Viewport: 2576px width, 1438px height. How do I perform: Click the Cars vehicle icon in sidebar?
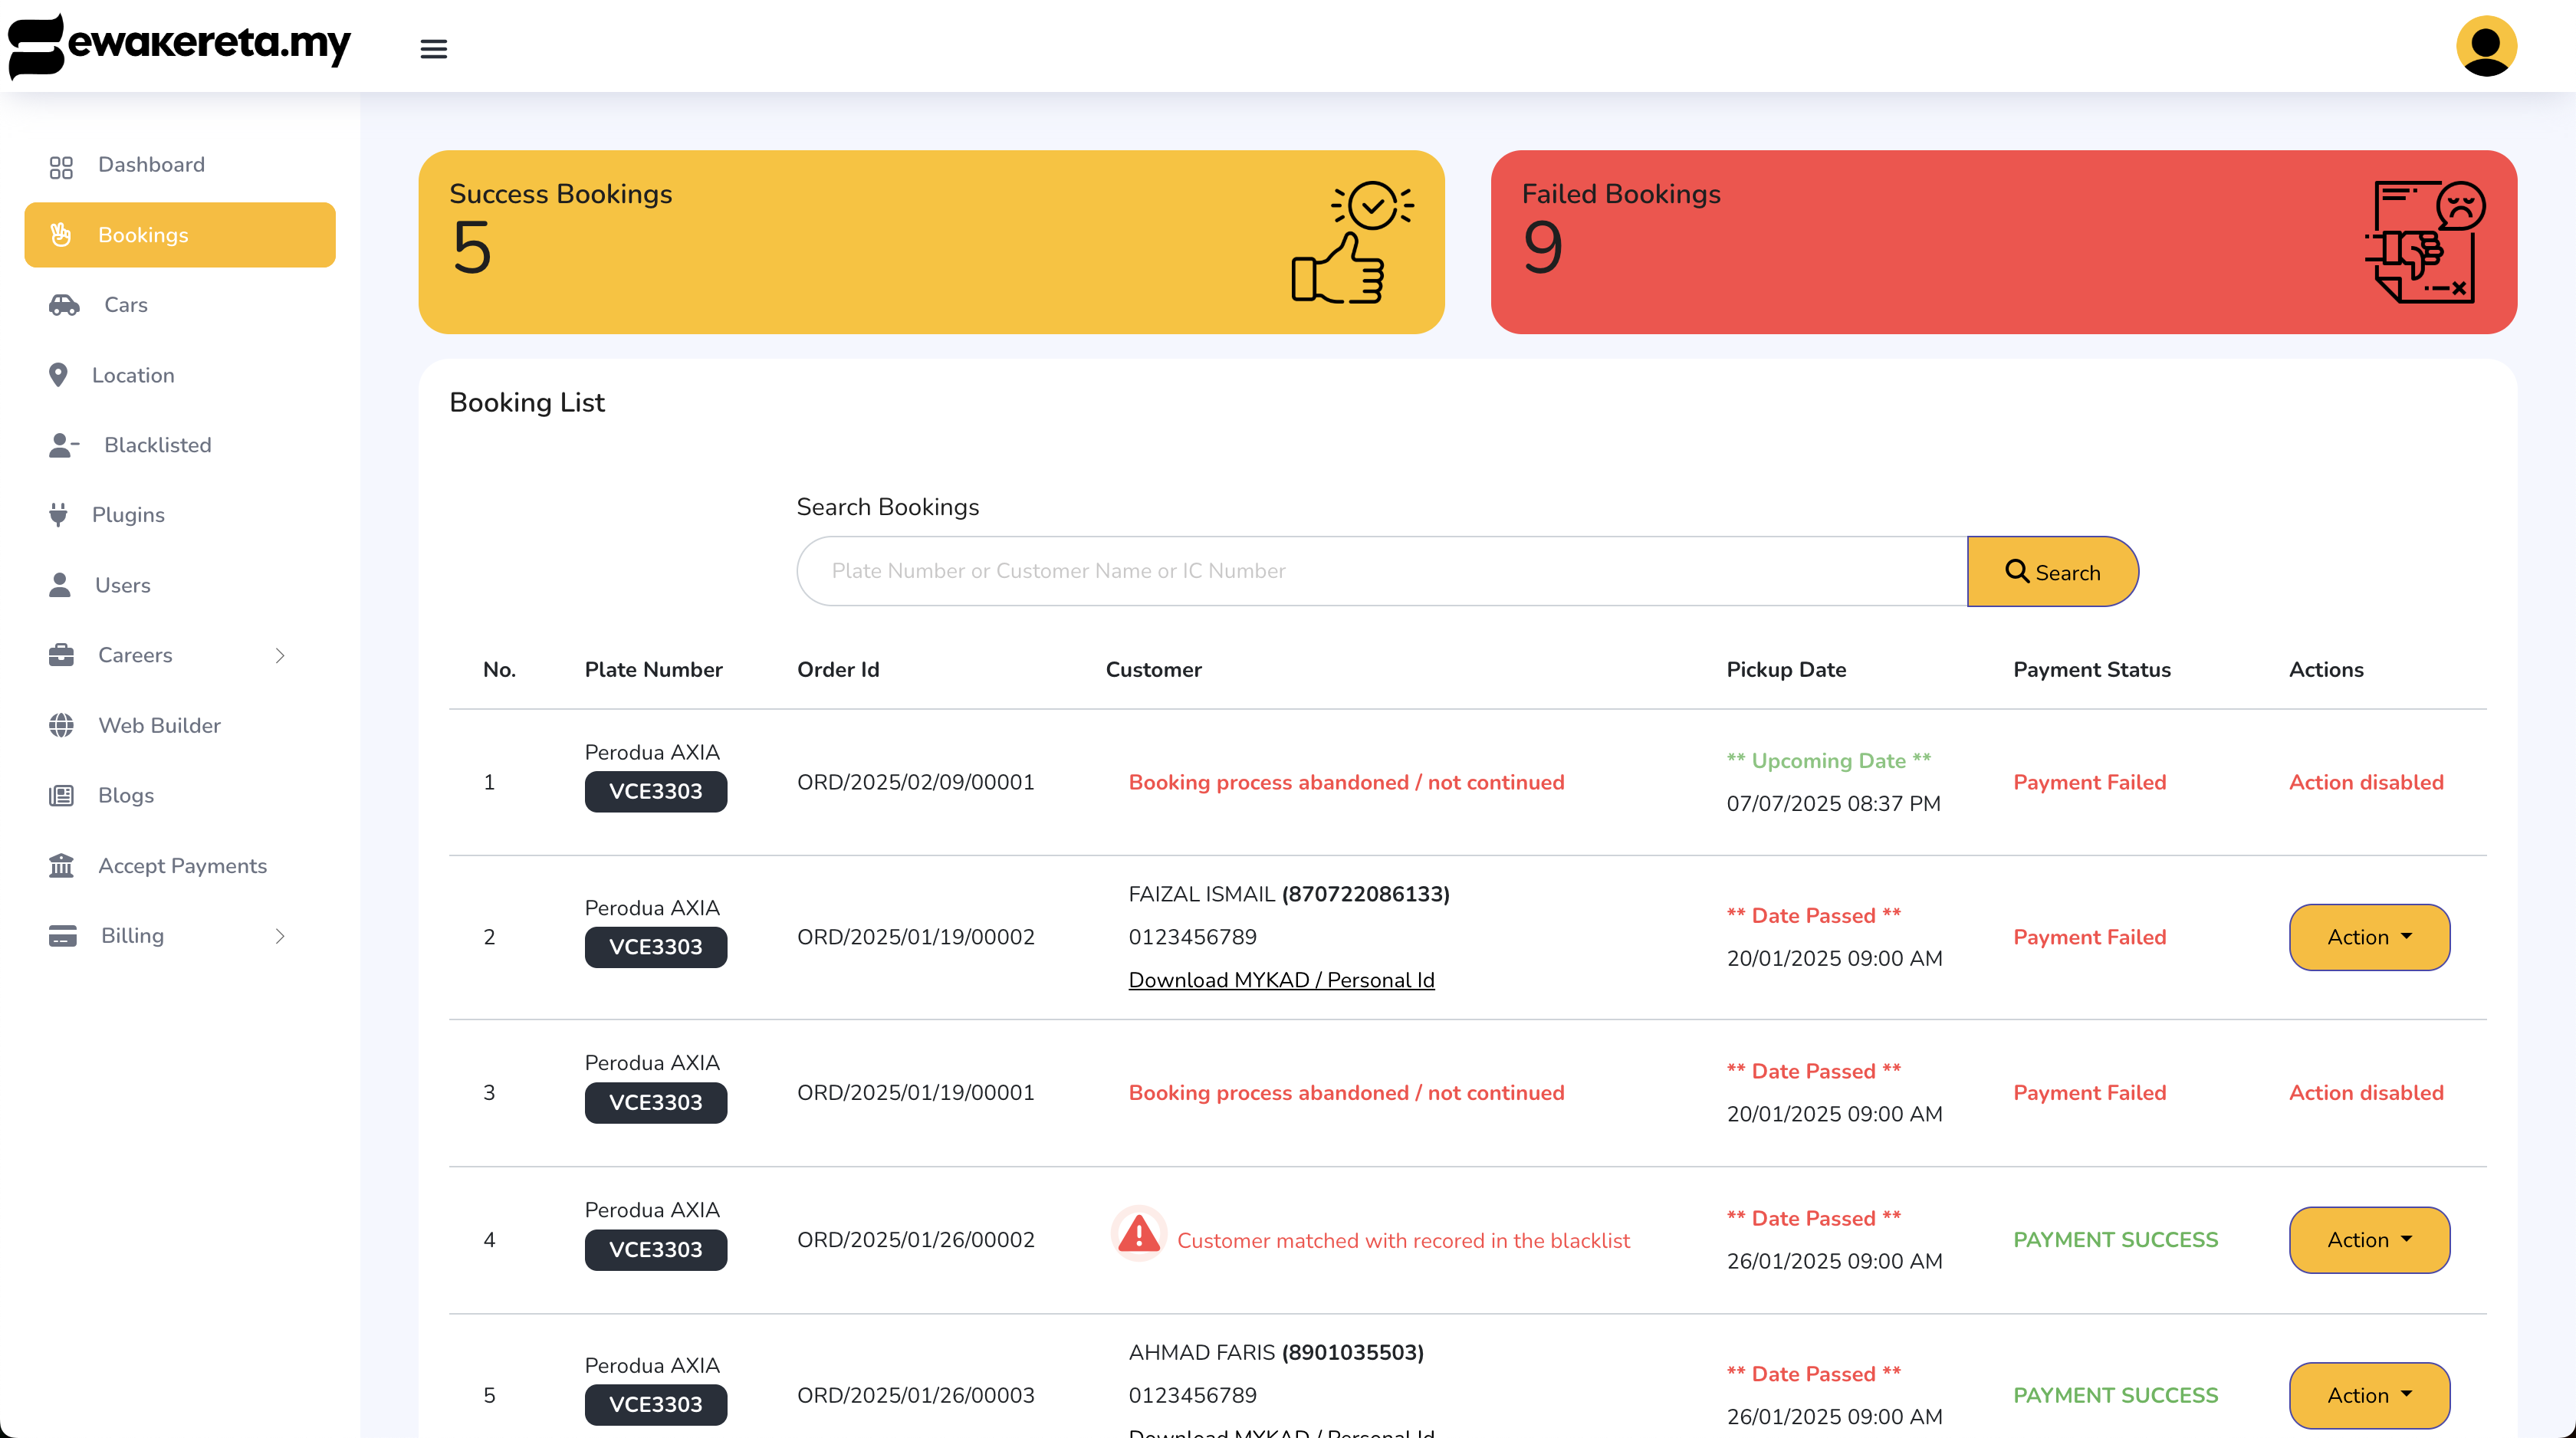coord(64,305)
